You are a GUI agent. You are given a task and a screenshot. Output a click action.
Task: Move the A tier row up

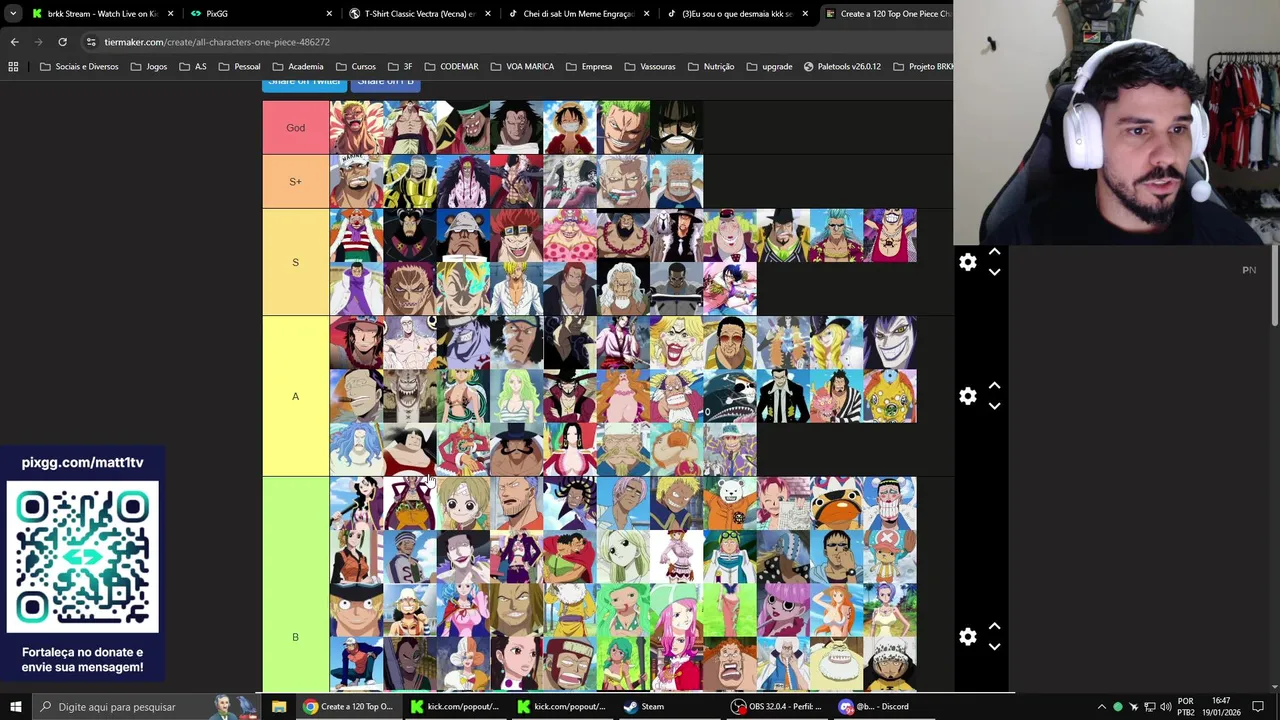(x=994, y=386)
